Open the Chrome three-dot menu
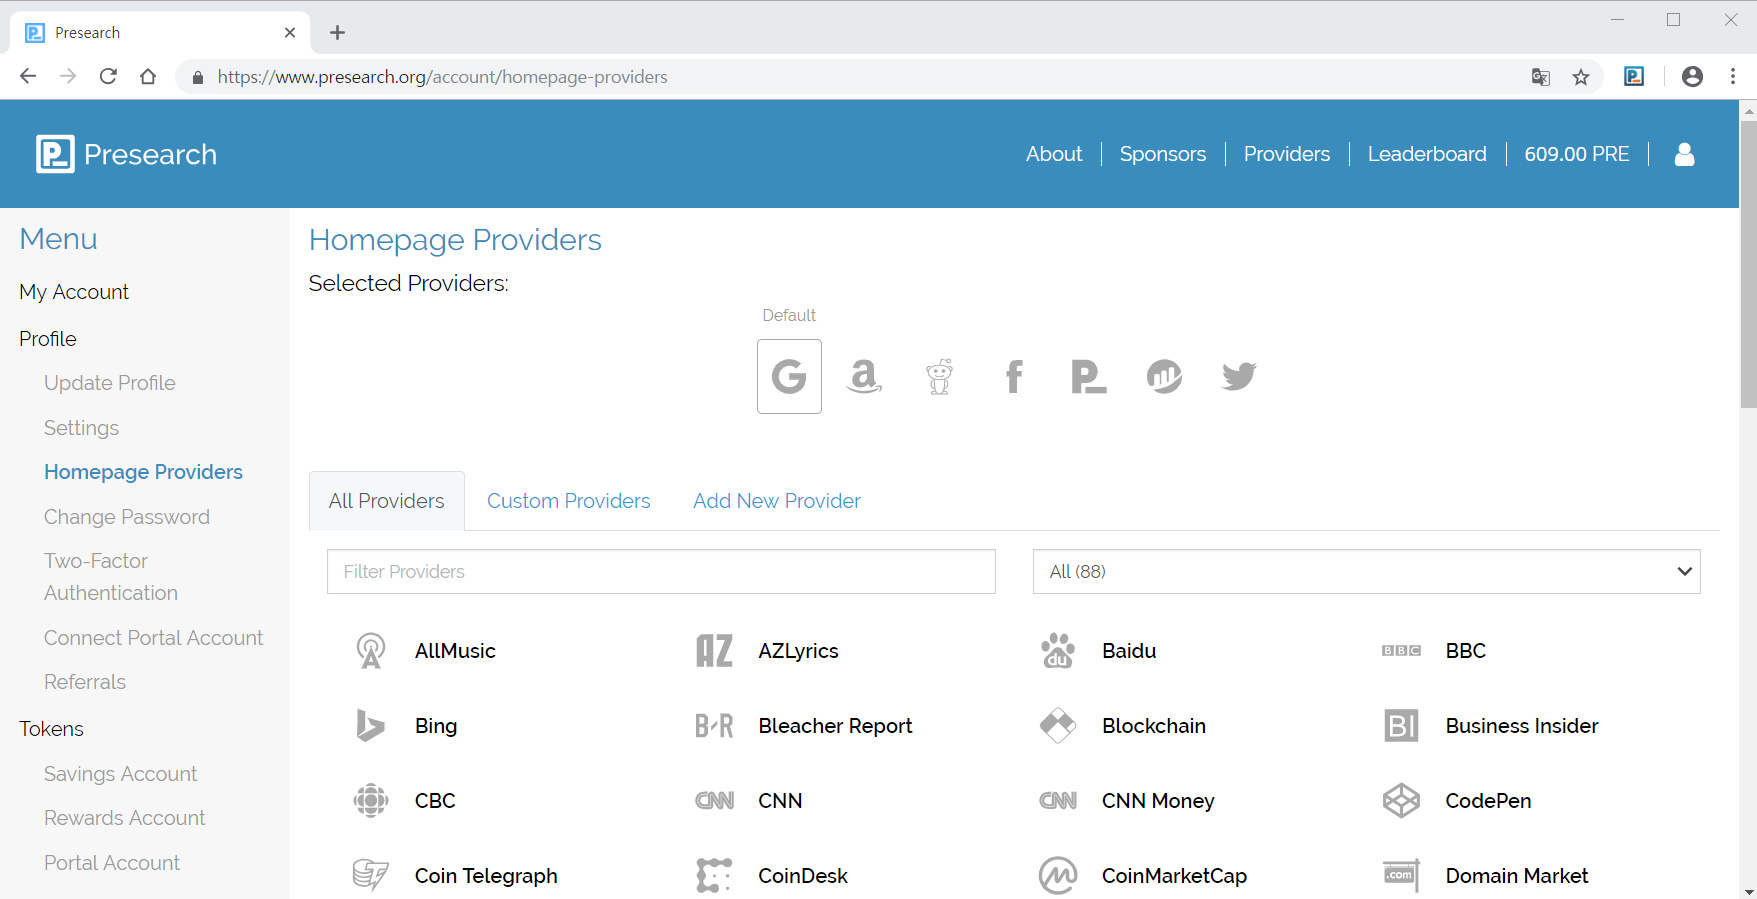The height and width of the screenshot is (899, 1757). pos(1733,77)
